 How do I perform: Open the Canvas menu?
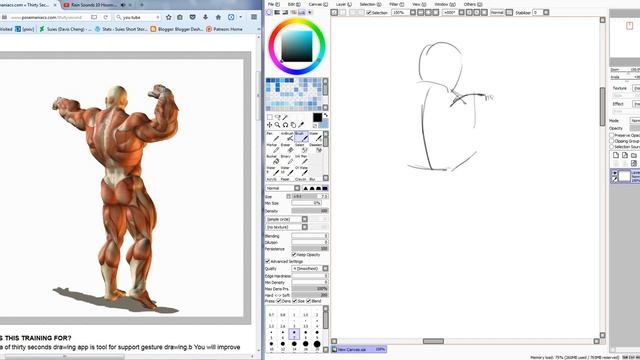point(318,4)
